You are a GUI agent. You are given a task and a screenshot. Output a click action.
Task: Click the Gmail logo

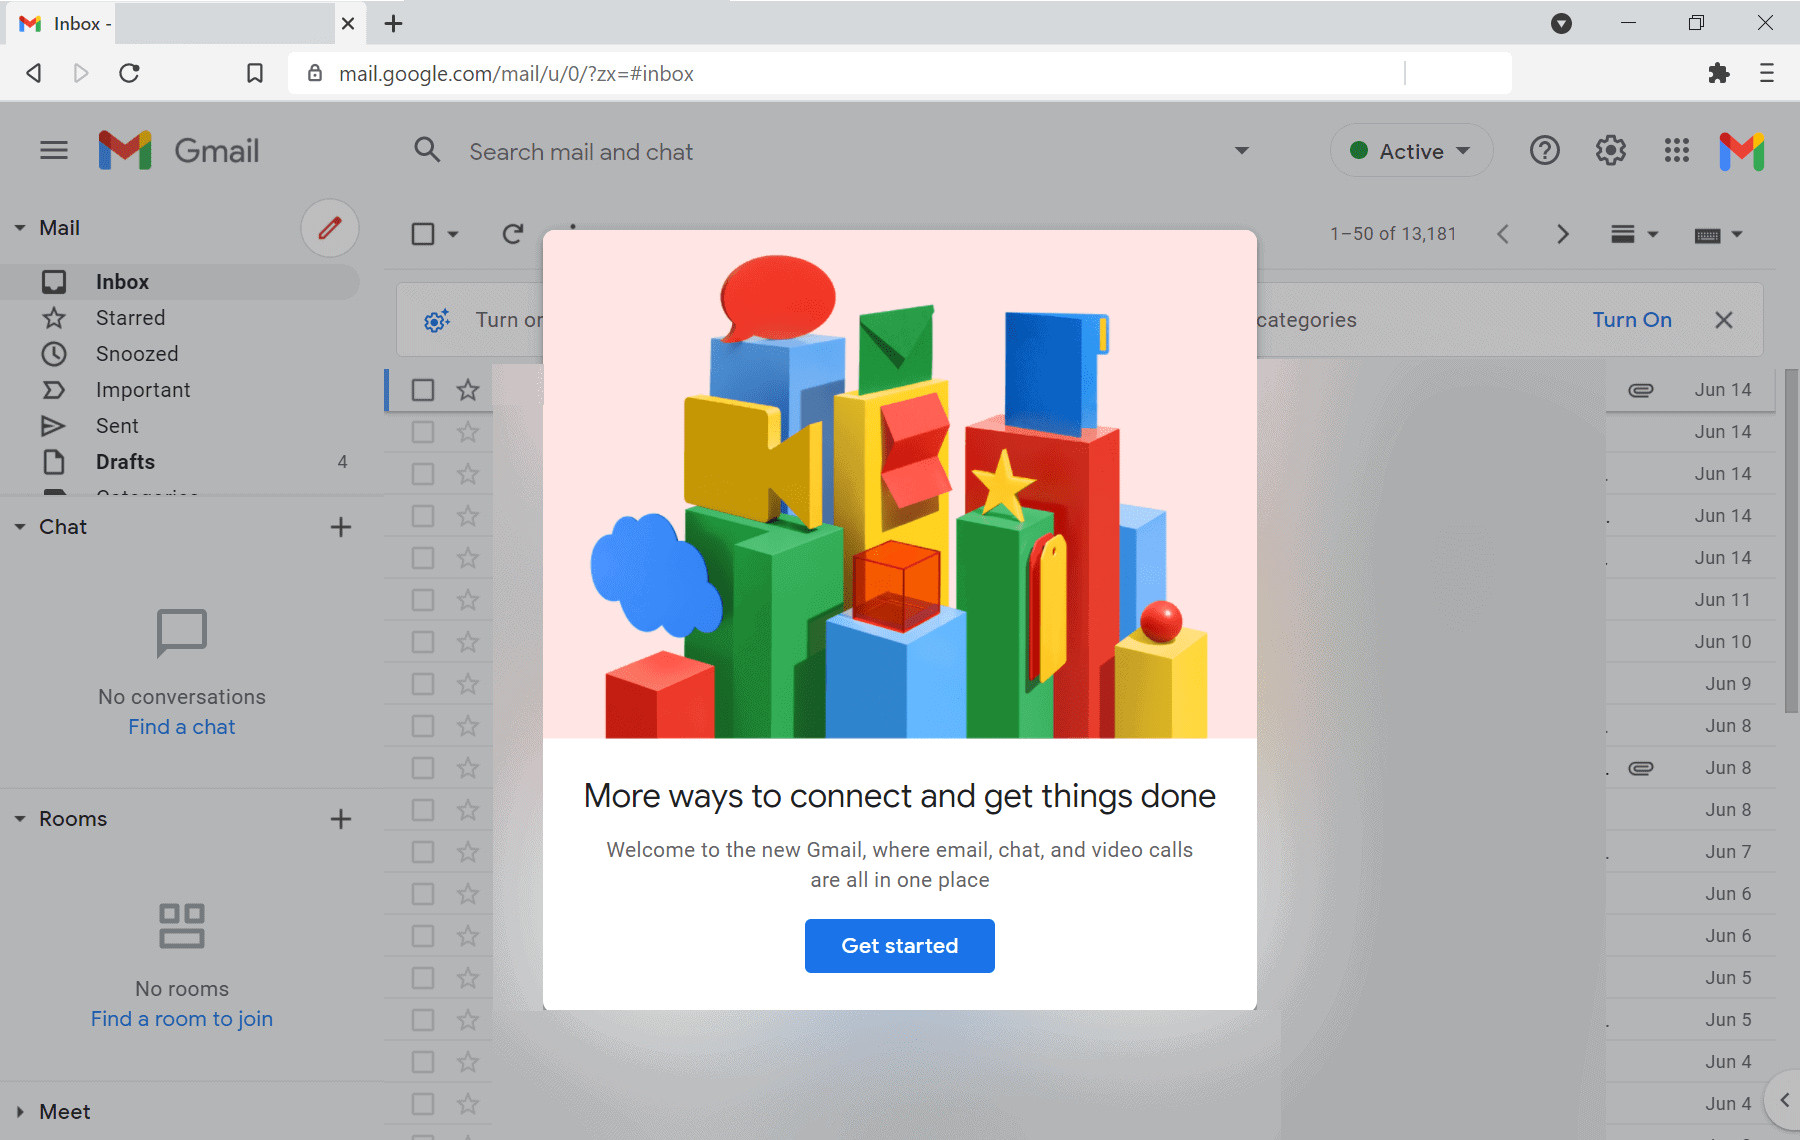point(180,151)
